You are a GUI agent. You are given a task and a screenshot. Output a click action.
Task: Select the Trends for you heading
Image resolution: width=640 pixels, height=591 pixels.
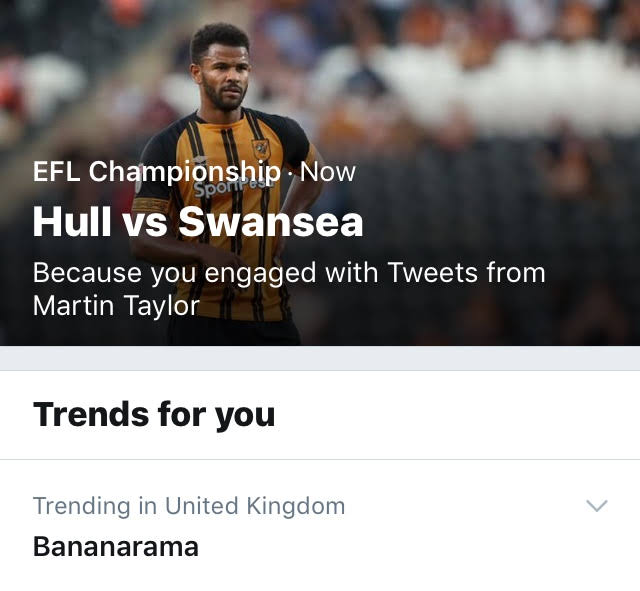coord(153,414)
